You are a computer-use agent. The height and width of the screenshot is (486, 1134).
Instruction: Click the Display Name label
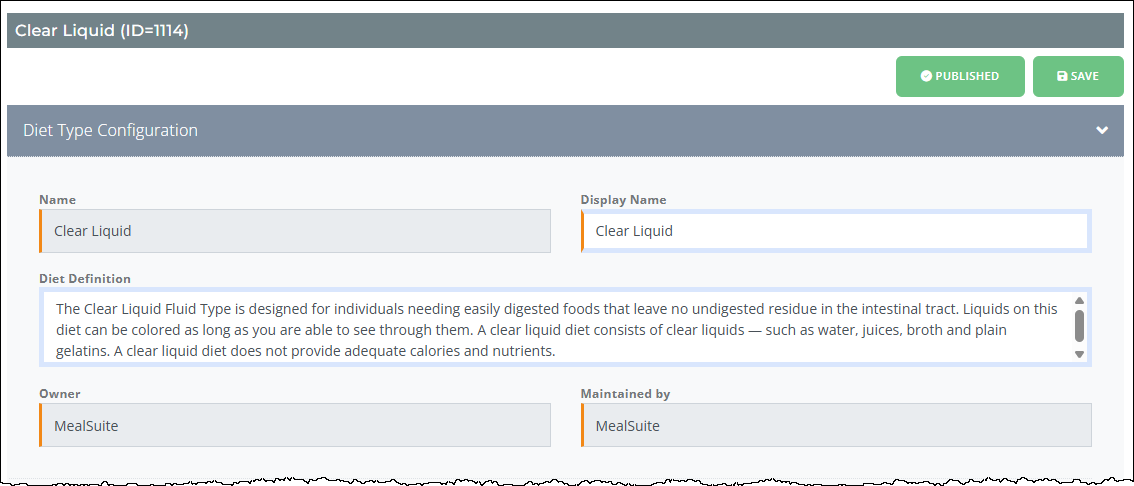[x=623, y=200]
